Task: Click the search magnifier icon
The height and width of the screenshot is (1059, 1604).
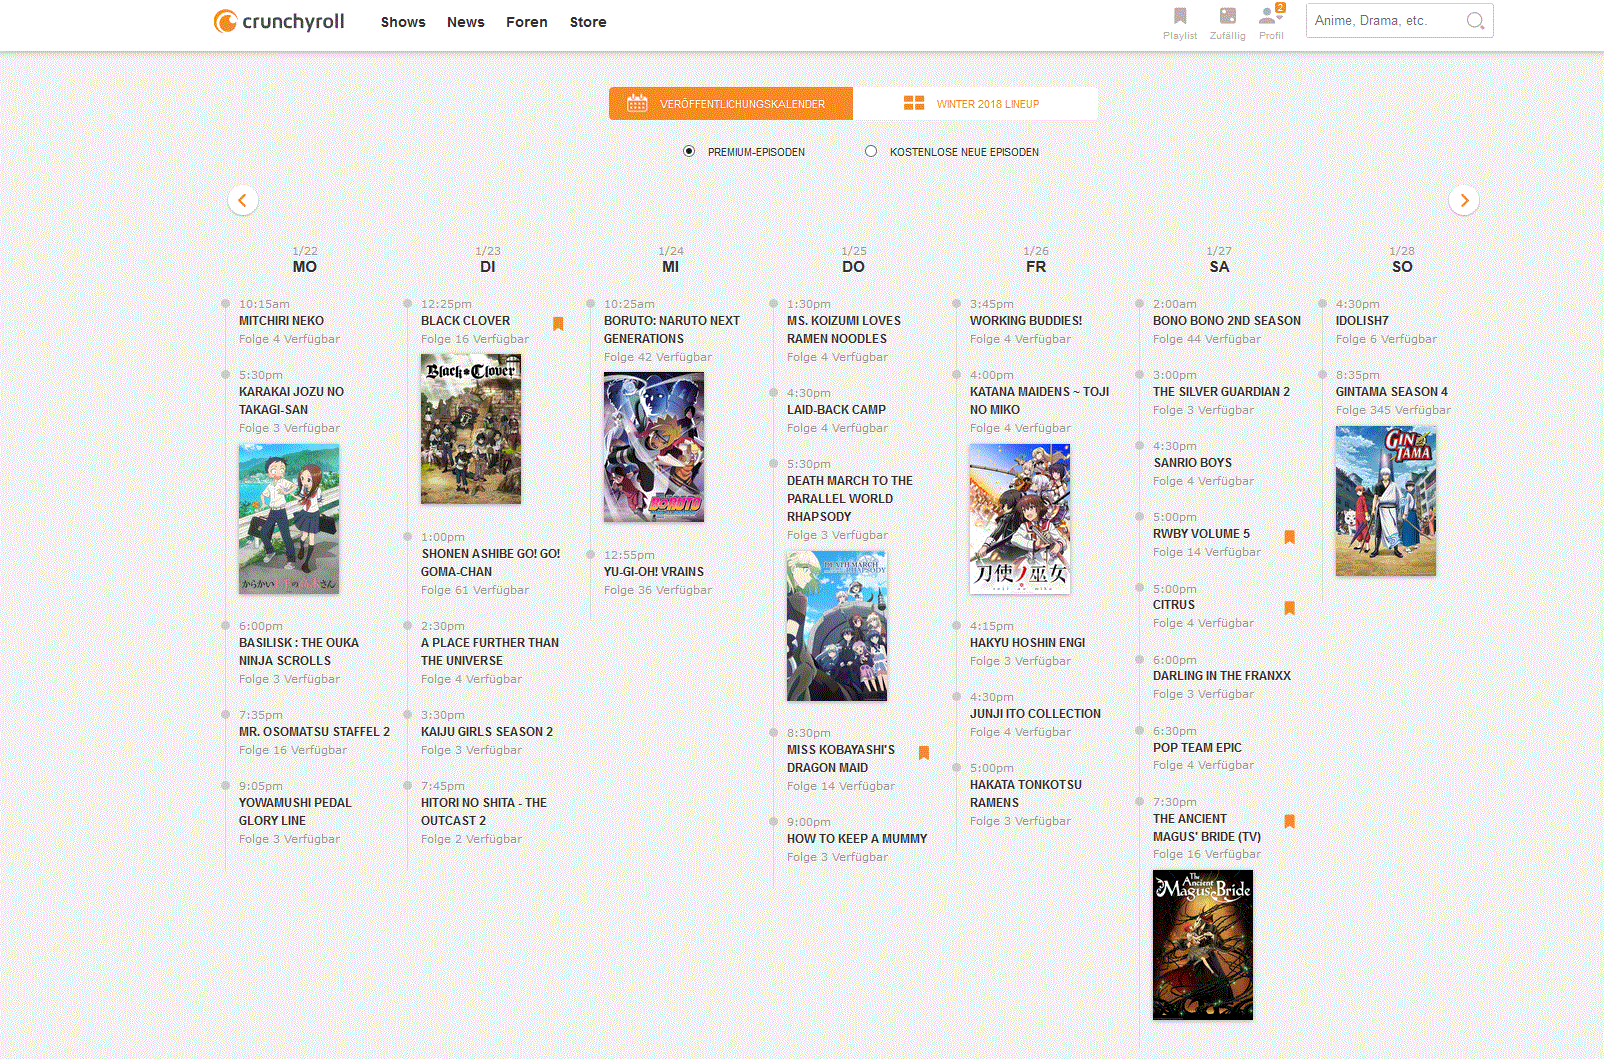Action: coord(1475,21)
